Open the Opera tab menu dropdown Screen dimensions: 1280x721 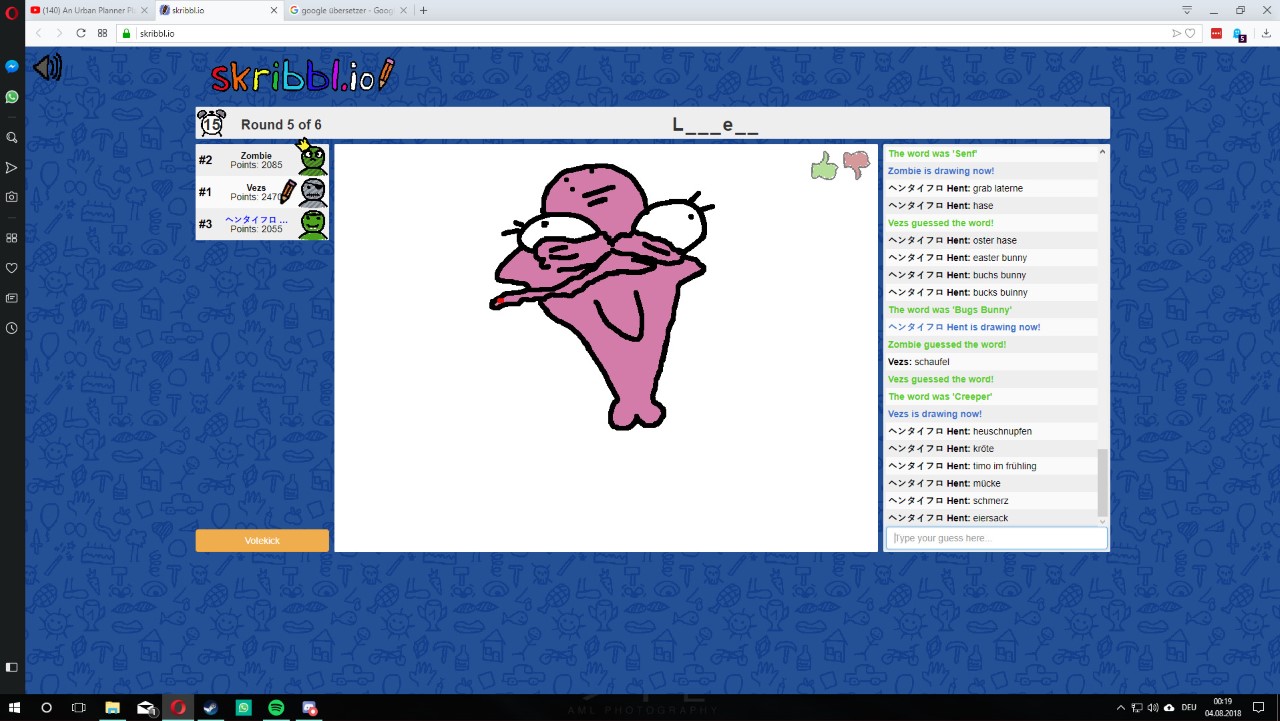click(x=1187, y=10)
